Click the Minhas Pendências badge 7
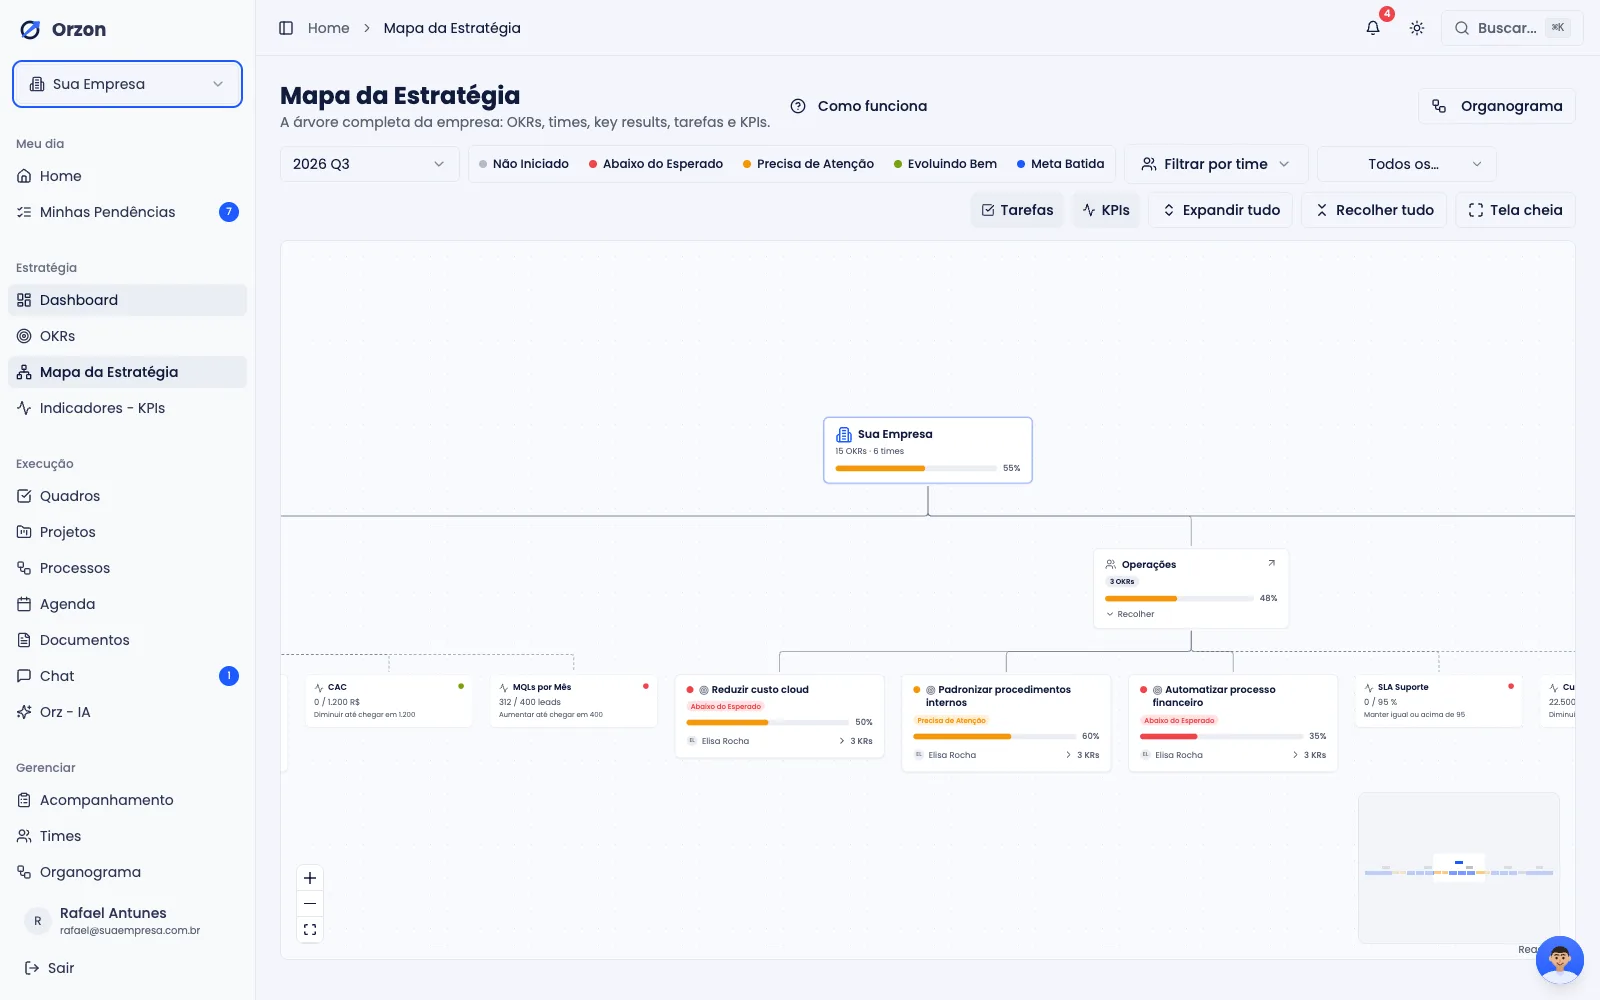The image size is (1600, 1000). 229,212
